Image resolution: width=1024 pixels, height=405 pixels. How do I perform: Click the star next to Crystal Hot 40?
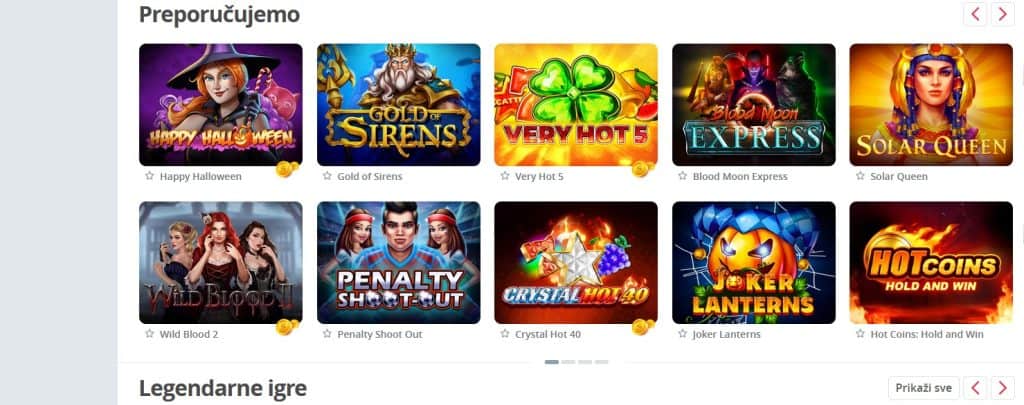click(x=505, y=333)
